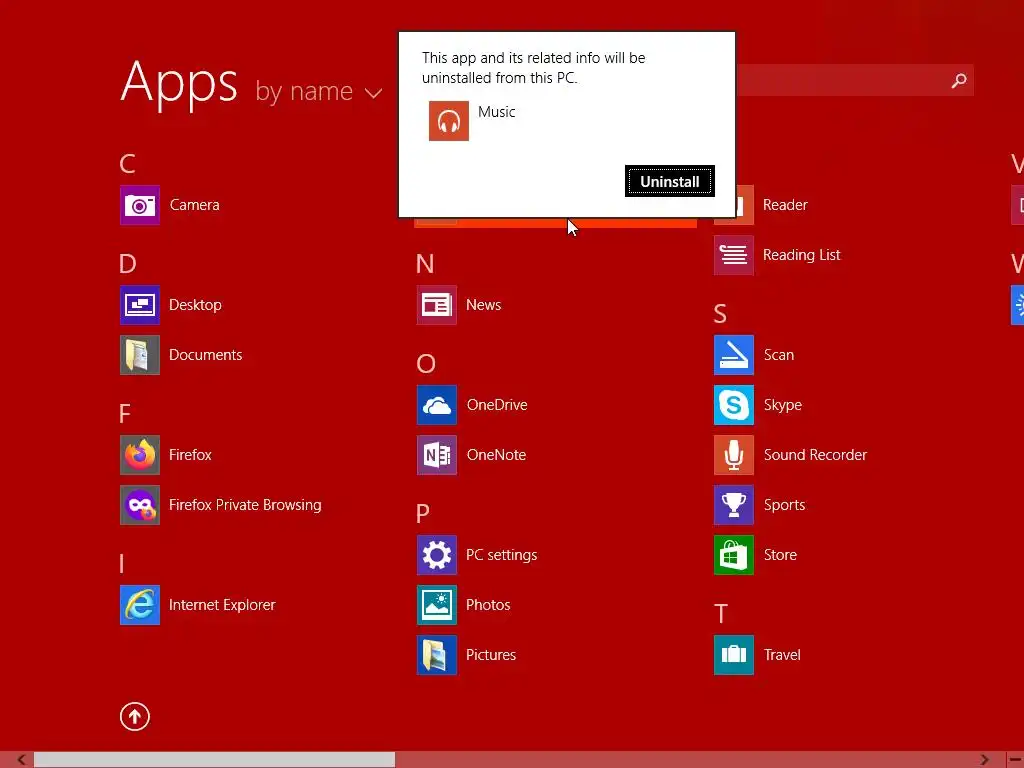Click the 'Reader' app label
1024x768 pixels.
coord(785,205)
